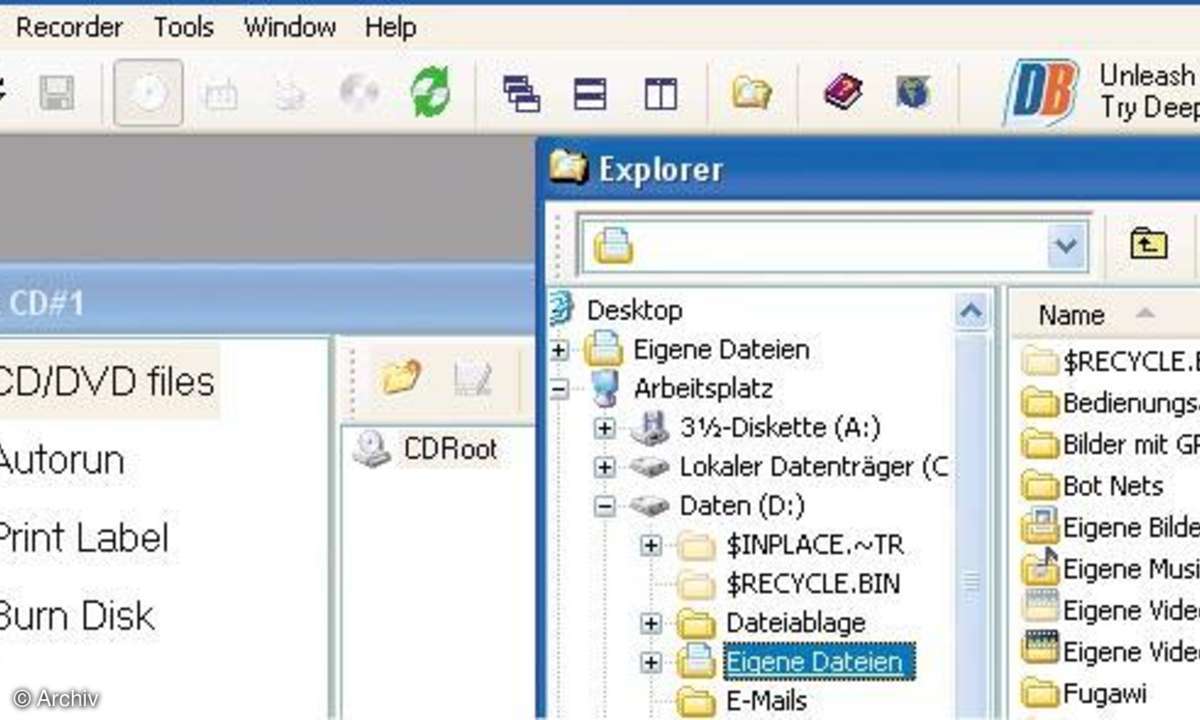
Task: Click the red help book icon
Action: (x=843, y=94)
